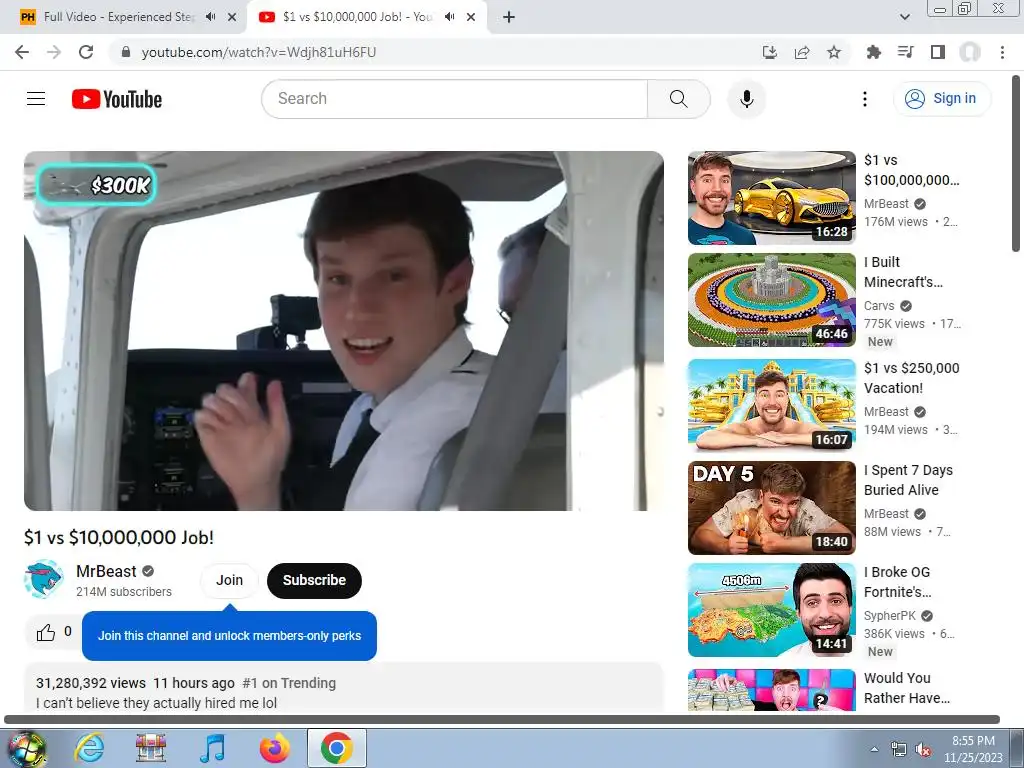Share this page icon in address bar
1024x768 pixels.
tap(802, 52)
